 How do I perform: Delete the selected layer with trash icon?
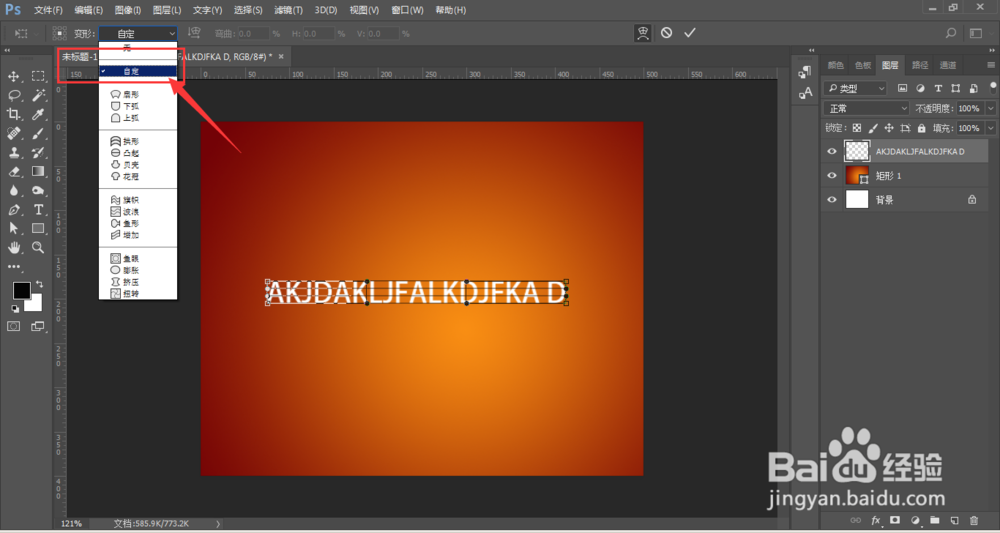pos(974,520)
